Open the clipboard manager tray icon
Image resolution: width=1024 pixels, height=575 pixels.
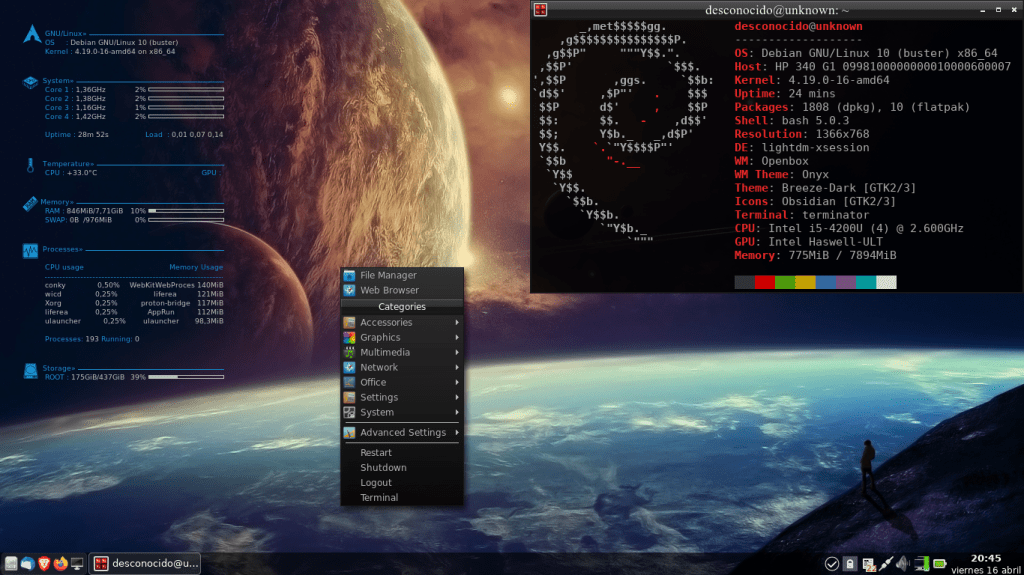(849, 564)
